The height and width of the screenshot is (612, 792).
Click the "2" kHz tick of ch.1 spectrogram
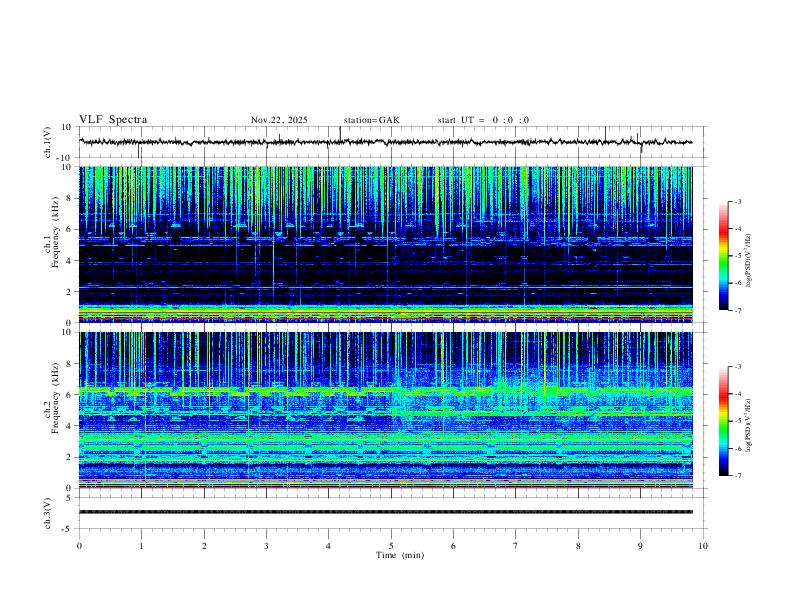pyautogui.click(x=71, y=291)
